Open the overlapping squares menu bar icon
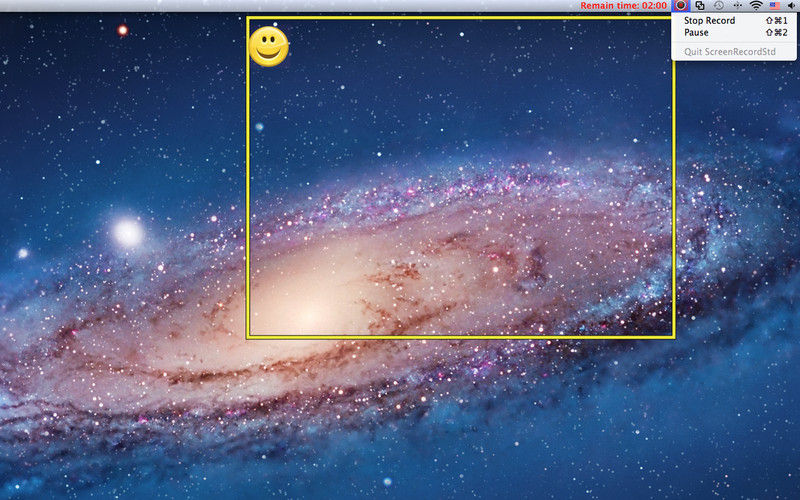 tap(700, 6)
